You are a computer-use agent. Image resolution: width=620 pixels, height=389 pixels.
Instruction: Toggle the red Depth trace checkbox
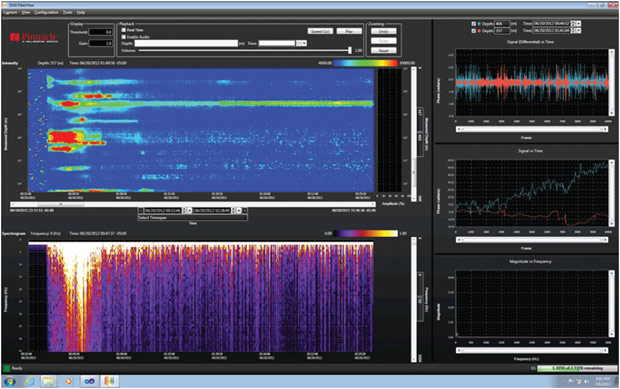pyautogui.click(x=474, y=30)
